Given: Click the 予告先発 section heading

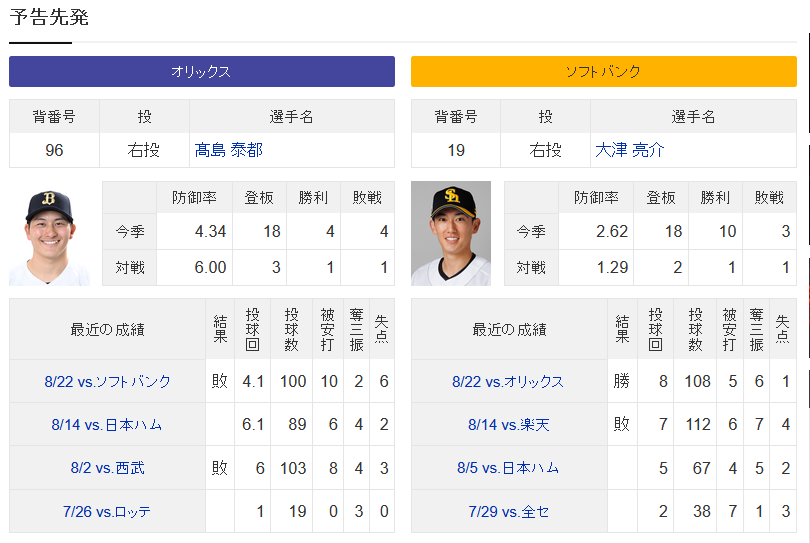Looking at the screenshot, I should 49,17.
